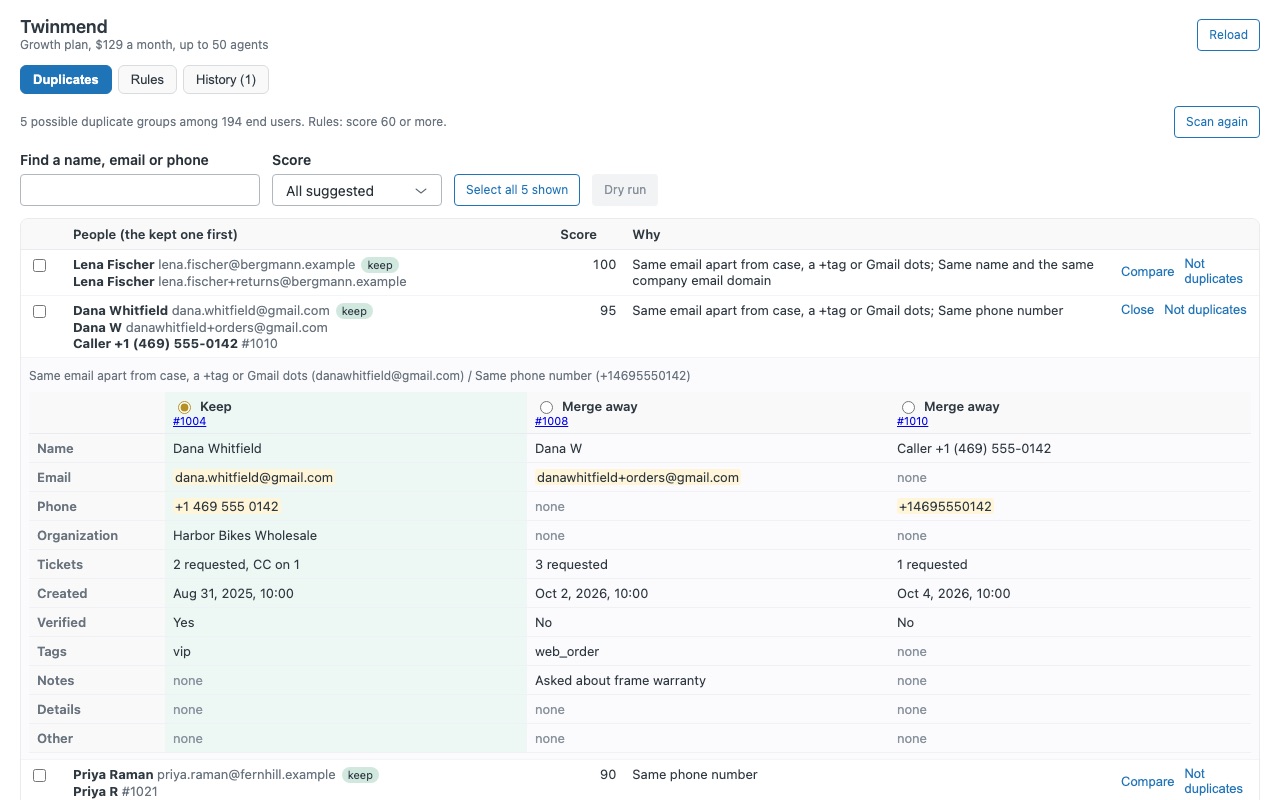Click the Reload button
This screenshot has width=1280, height=800.
point(1228,35)
